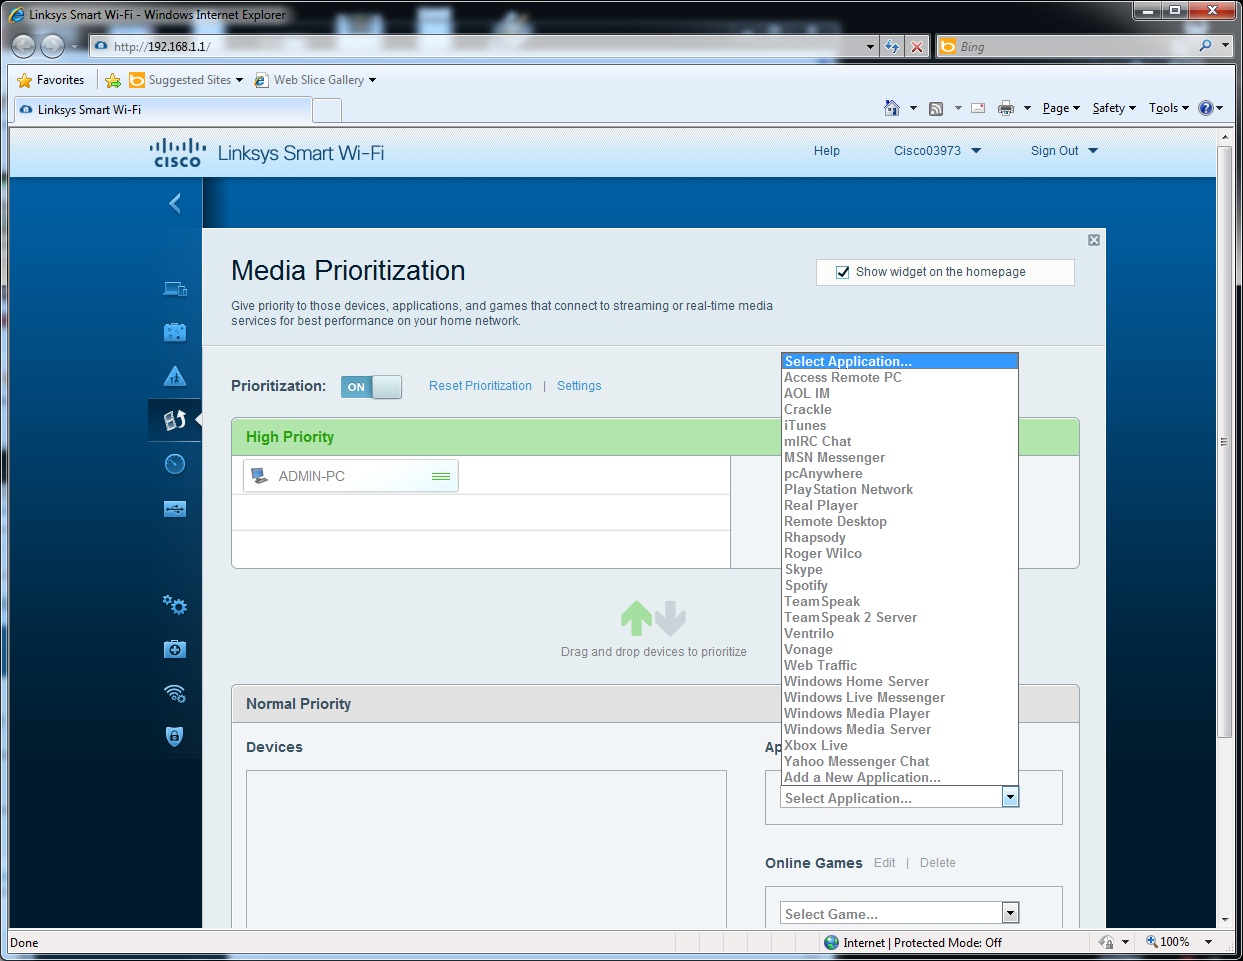The height and width of the screenshot is (961, 1243).
Task: Open the Favorites button
Action: (51, 80)
